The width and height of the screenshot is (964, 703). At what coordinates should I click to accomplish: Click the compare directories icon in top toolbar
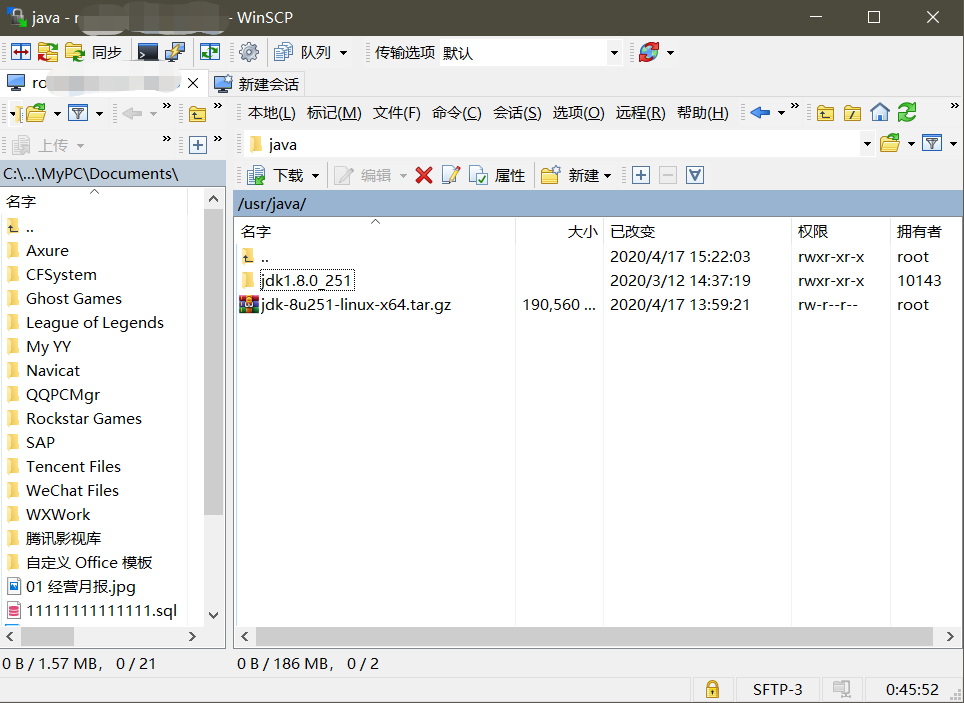(x=20, y=52)
